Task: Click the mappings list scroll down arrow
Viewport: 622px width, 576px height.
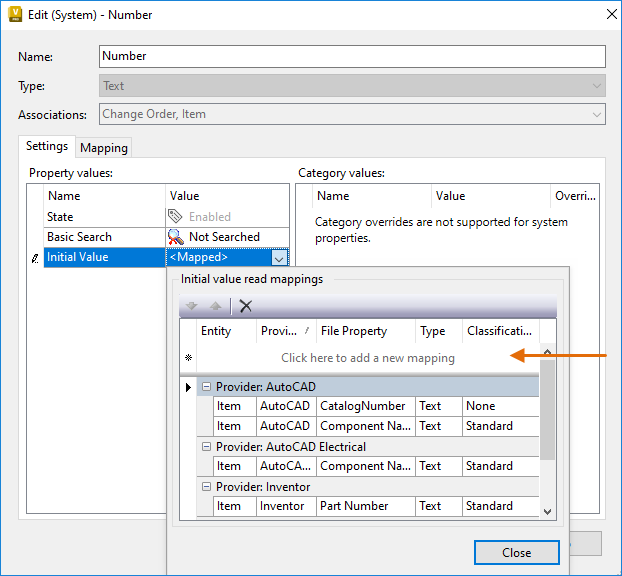Action: pos(547,512)
